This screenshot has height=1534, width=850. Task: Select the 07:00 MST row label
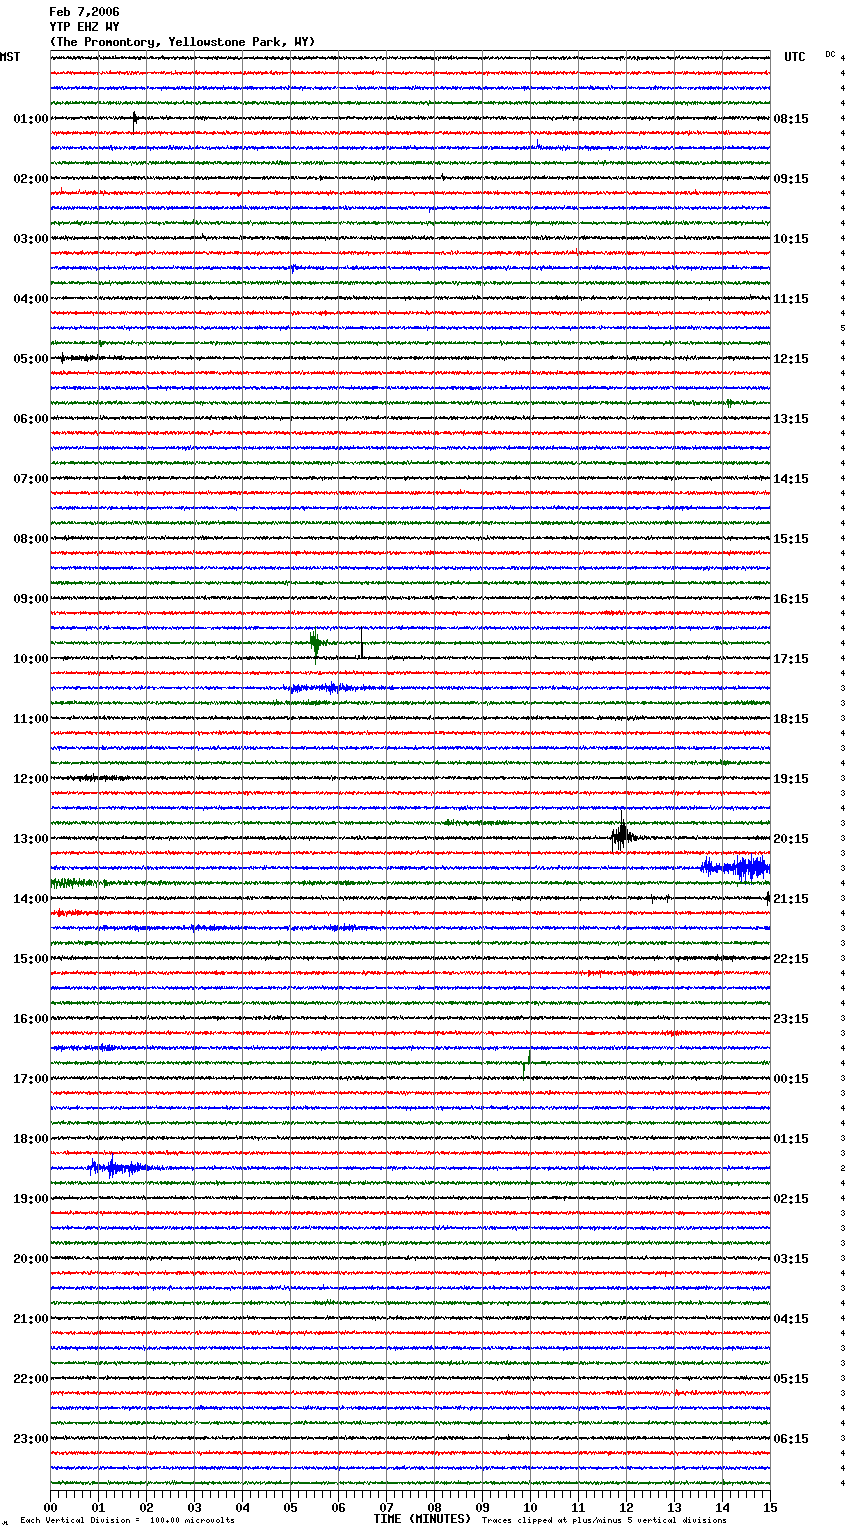click(31, 479)
